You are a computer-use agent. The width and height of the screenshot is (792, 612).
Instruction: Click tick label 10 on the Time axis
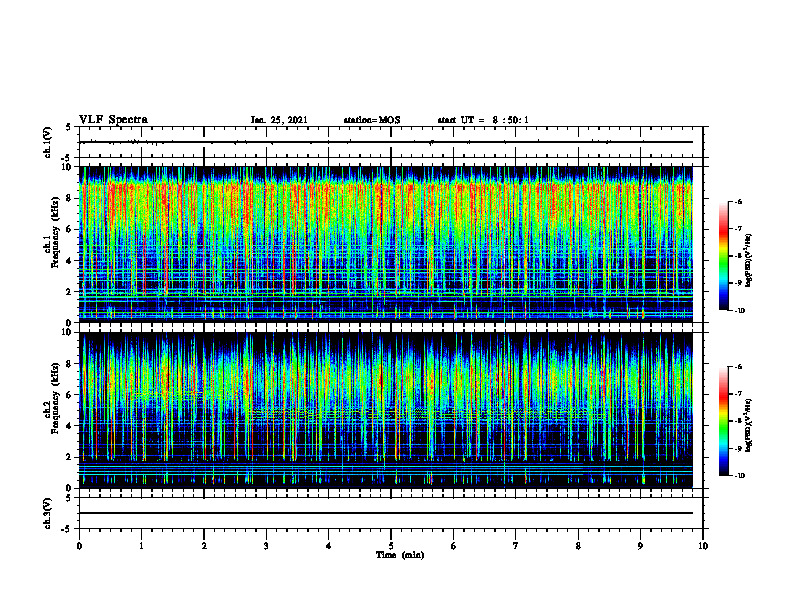pyautogui.click(x=703, y=546)
